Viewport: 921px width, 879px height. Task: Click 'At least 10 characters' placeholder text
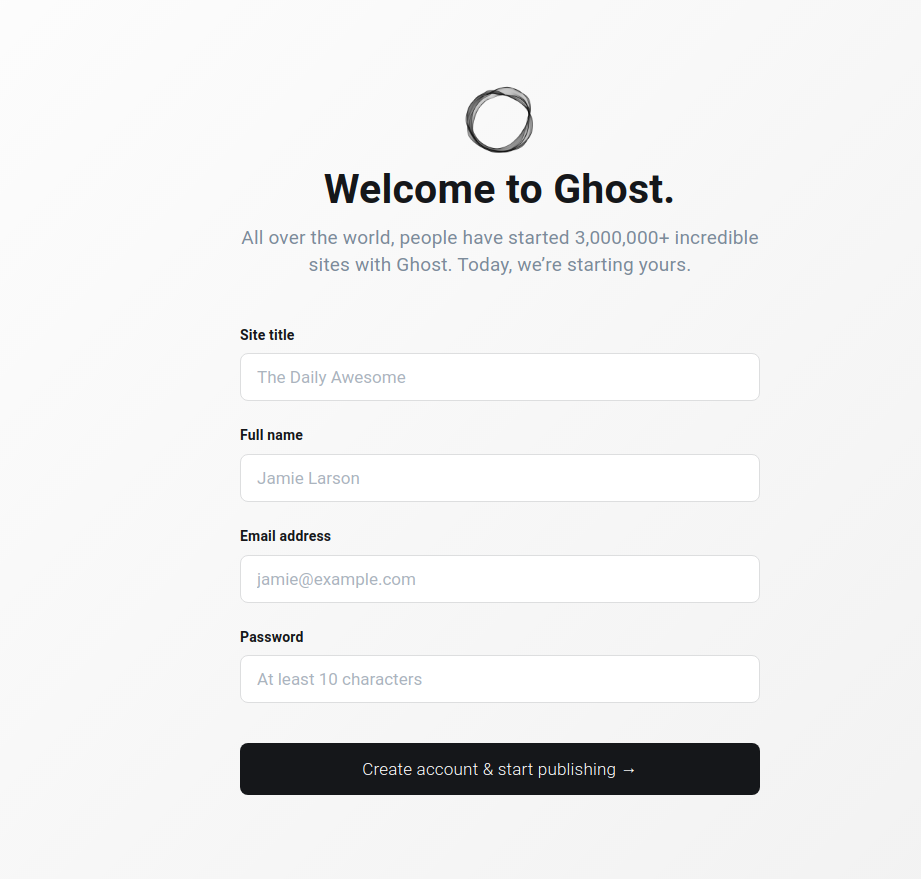click(340, 679)
